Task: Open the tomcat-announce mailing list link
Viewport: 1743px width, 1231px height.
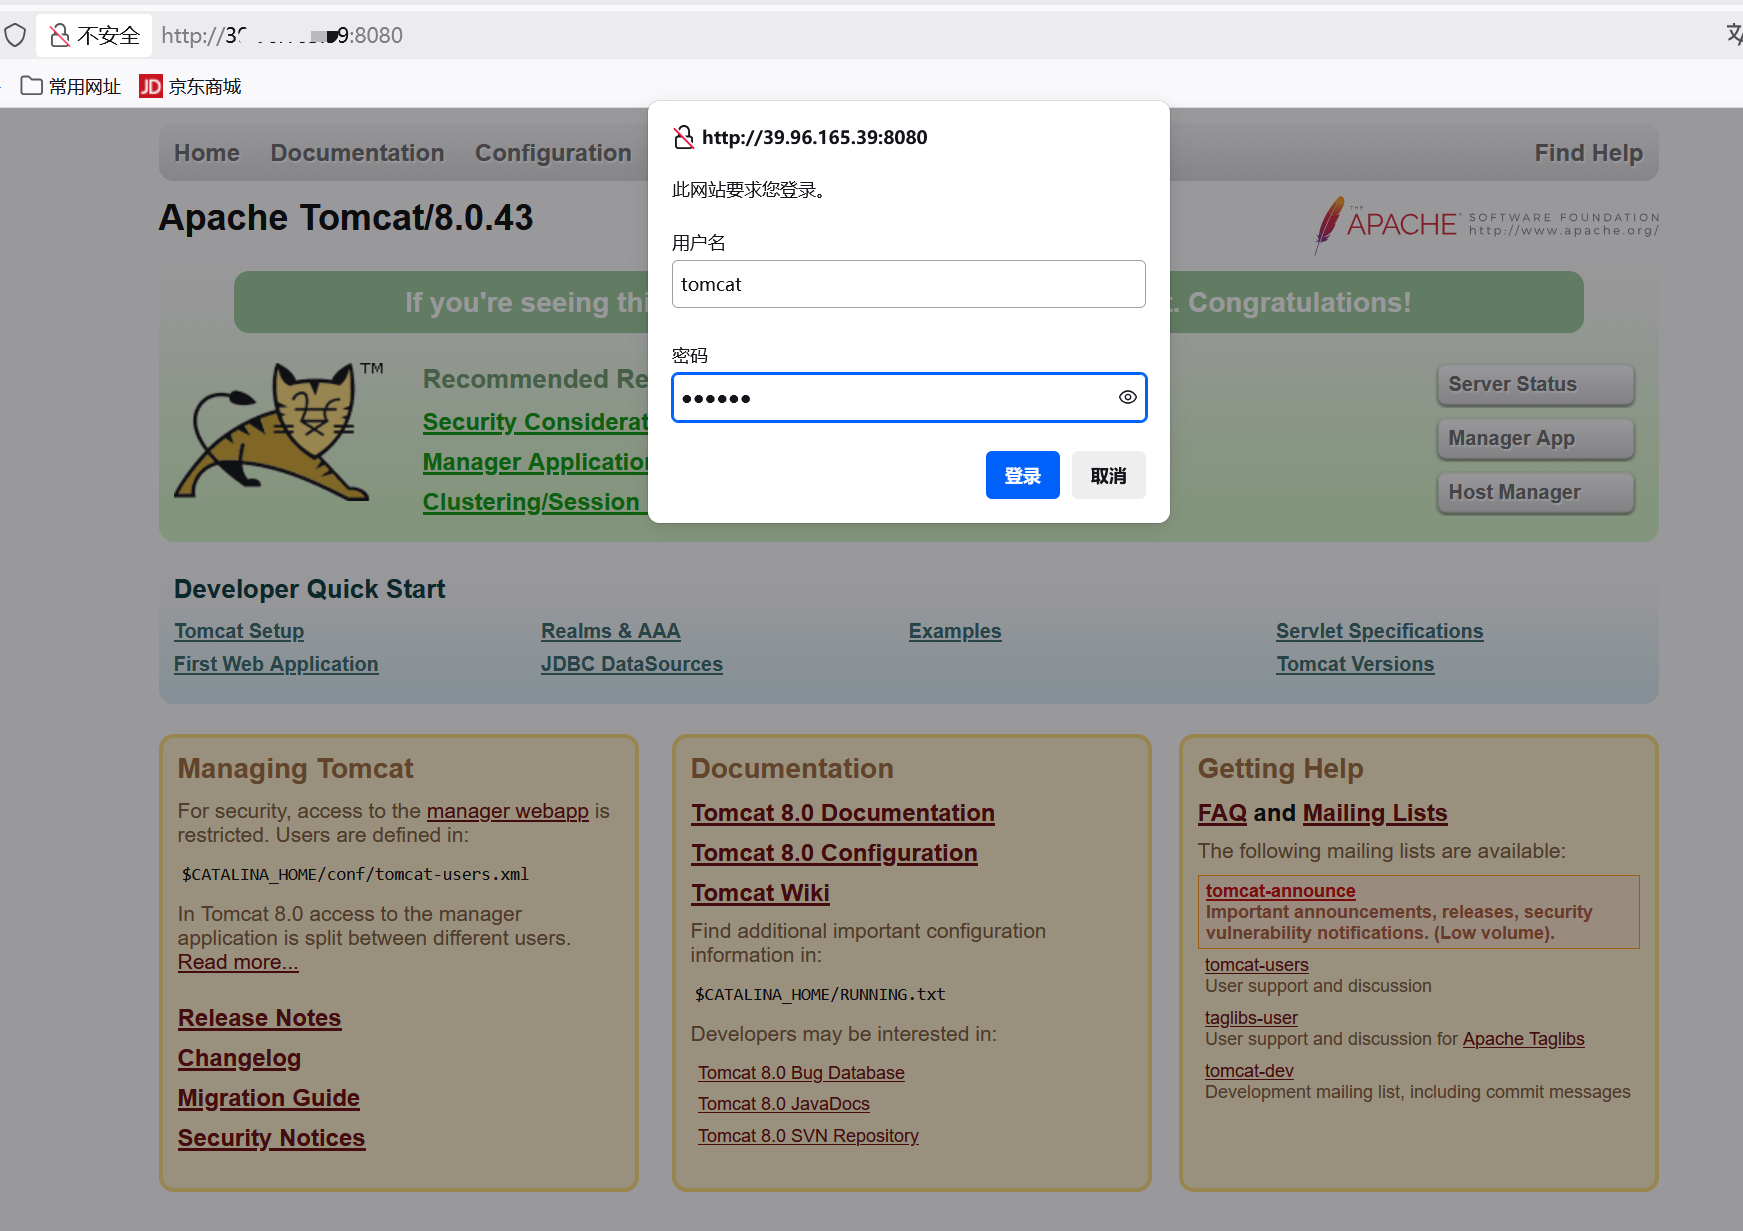Action: [x=1281, y=891]
